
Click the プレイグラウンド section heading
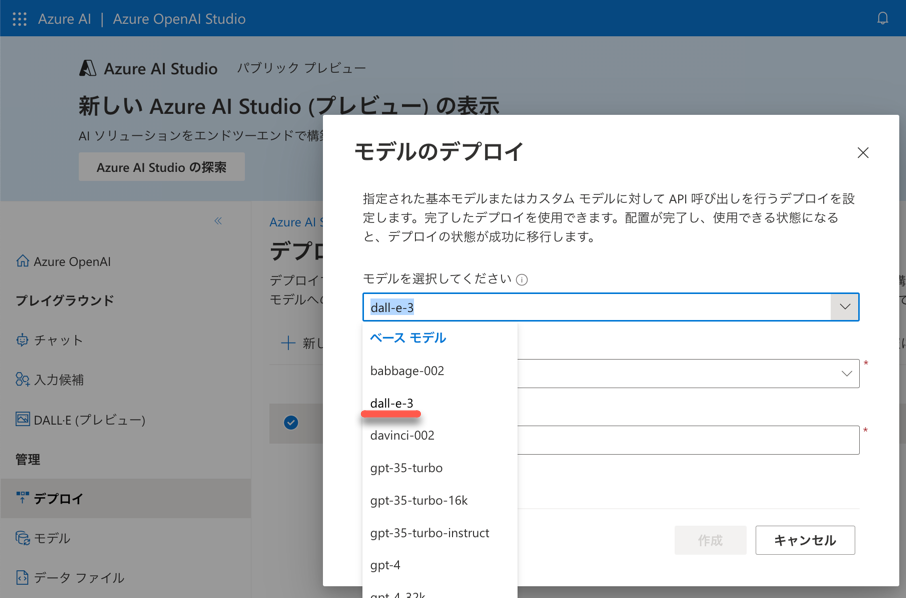point(65,300)
